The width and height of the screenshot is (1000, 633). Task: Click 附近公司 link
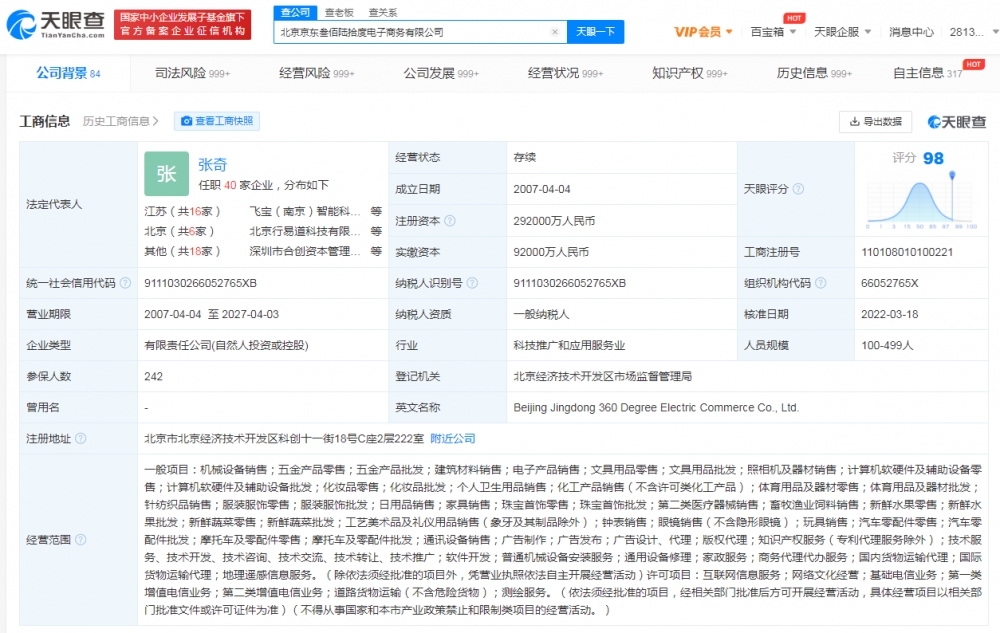[453, 439]
